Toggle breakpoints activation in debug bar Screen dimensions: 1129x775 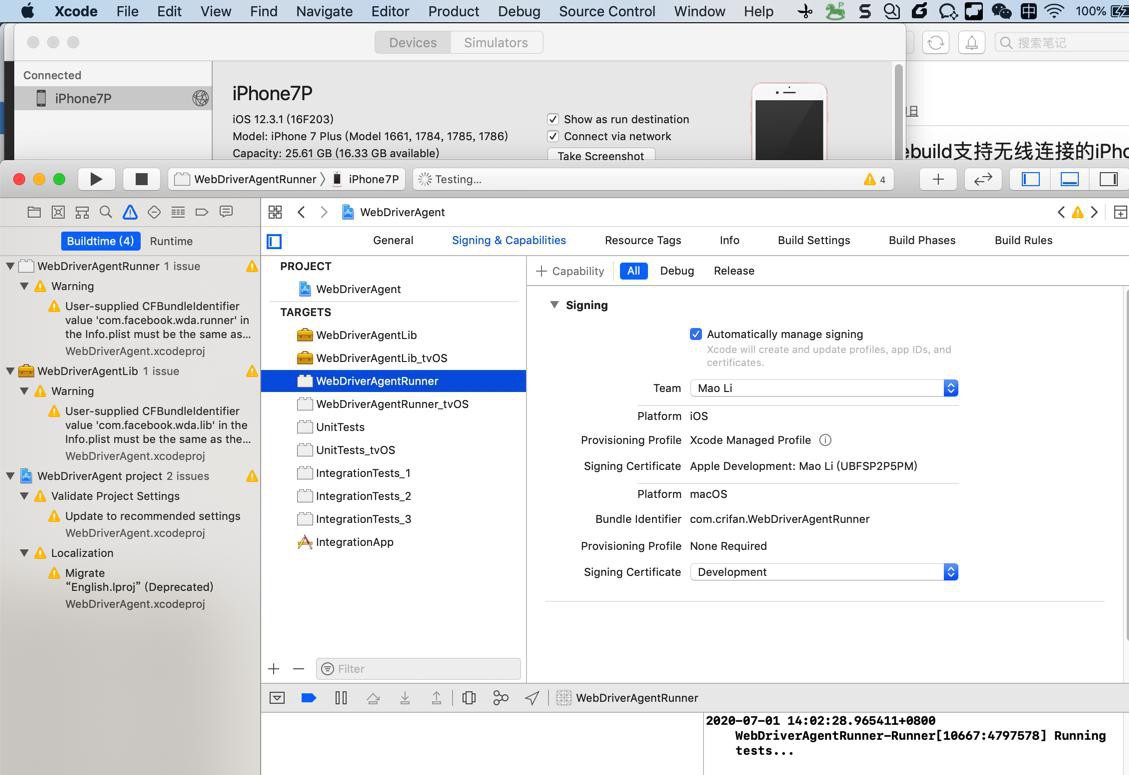pos(309,698)
